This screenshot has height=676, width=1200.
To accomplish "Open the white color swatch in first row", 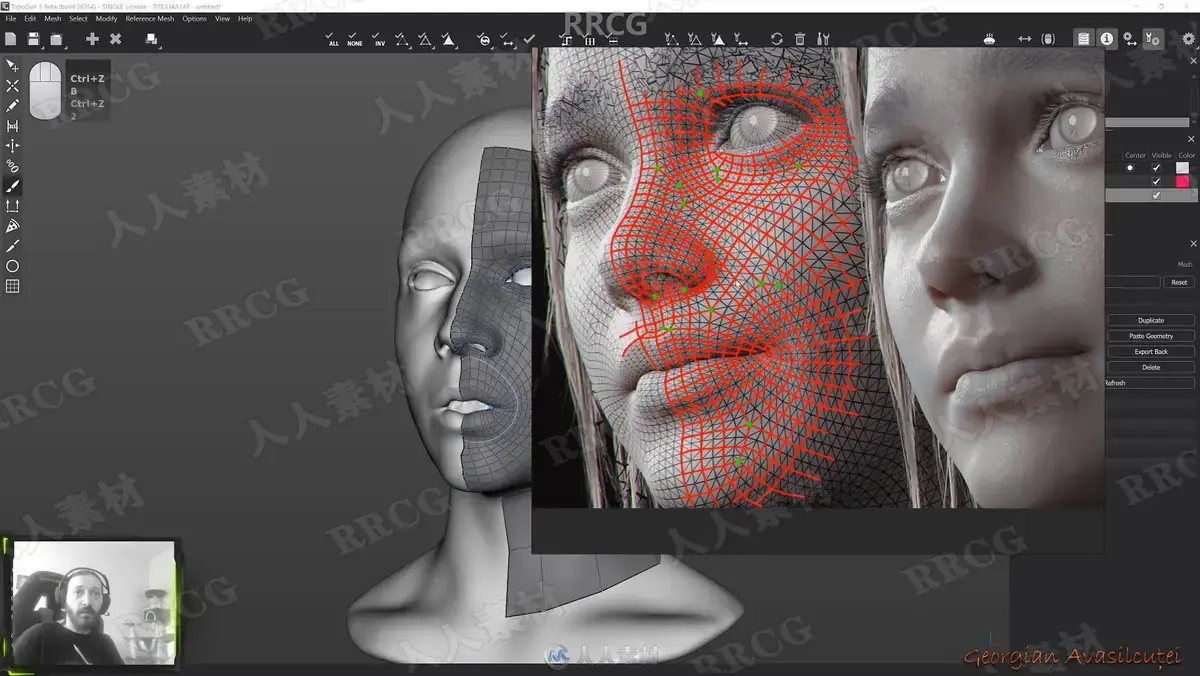I will pyautogui.click(x=1183, y=168).
